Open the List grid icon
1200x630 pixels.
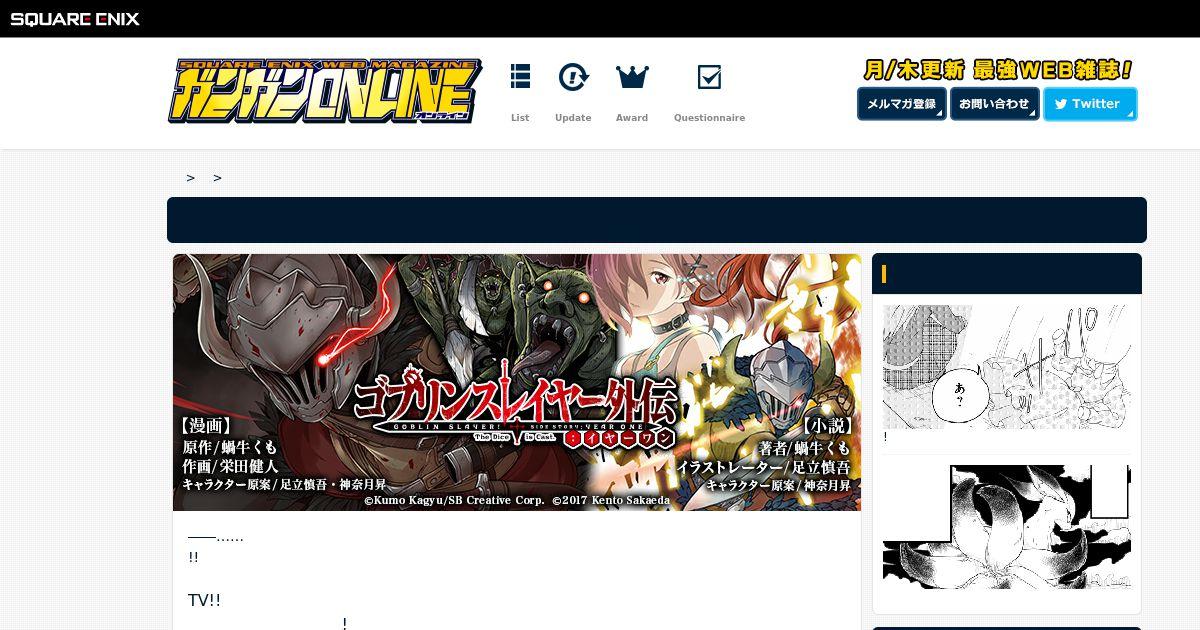520,76
